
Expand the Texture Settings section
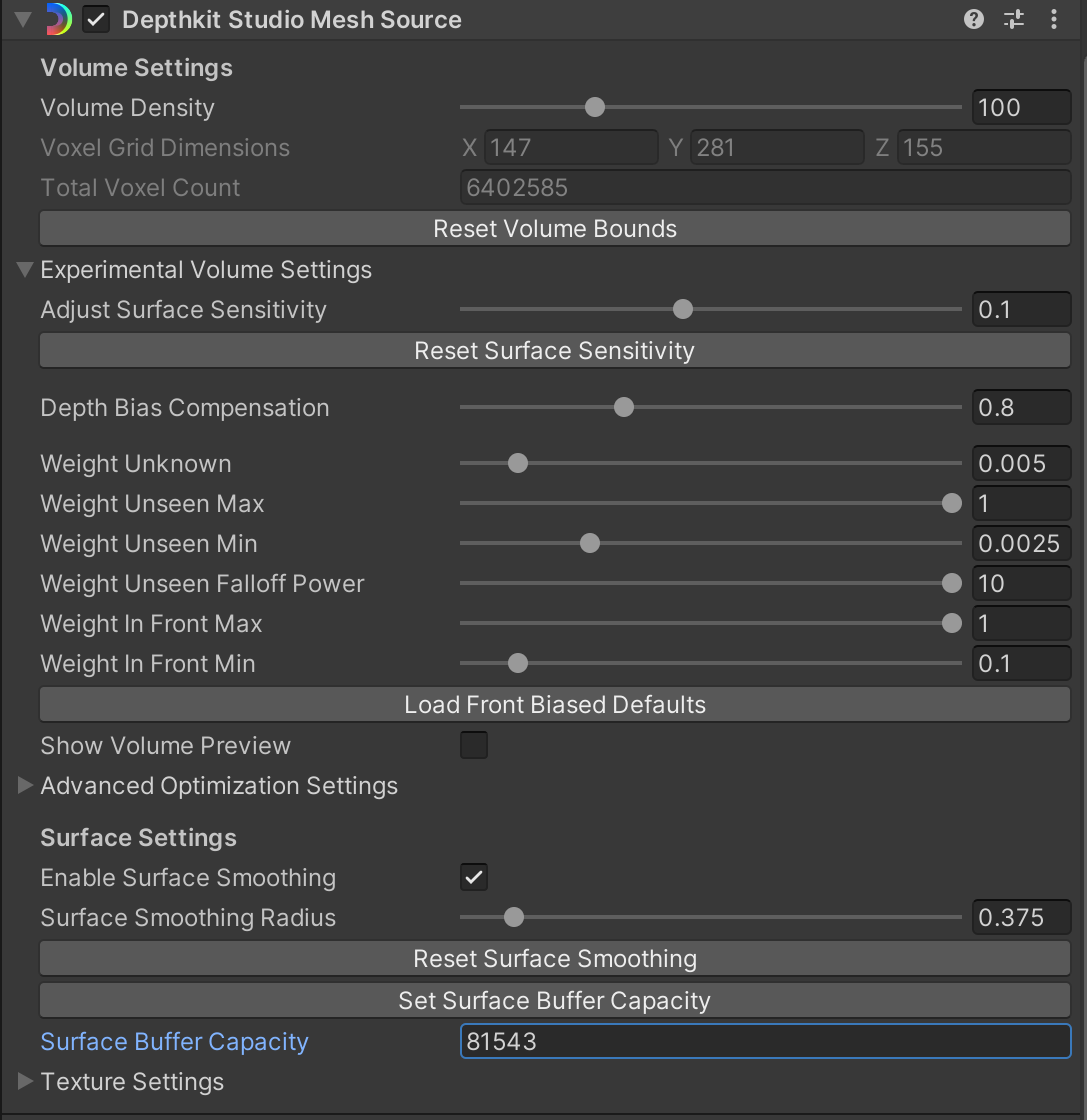[25, 1081]
